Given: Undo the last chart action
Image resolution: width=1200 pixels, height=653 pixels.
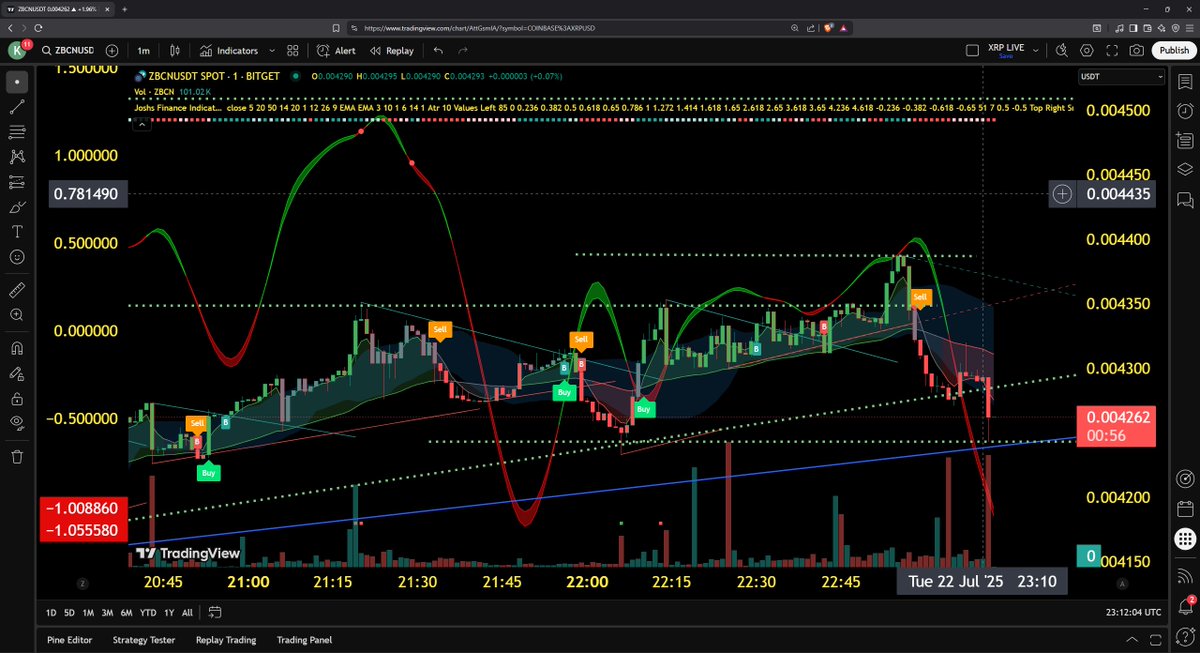Looking at the screenshot, I should [438, 50].
